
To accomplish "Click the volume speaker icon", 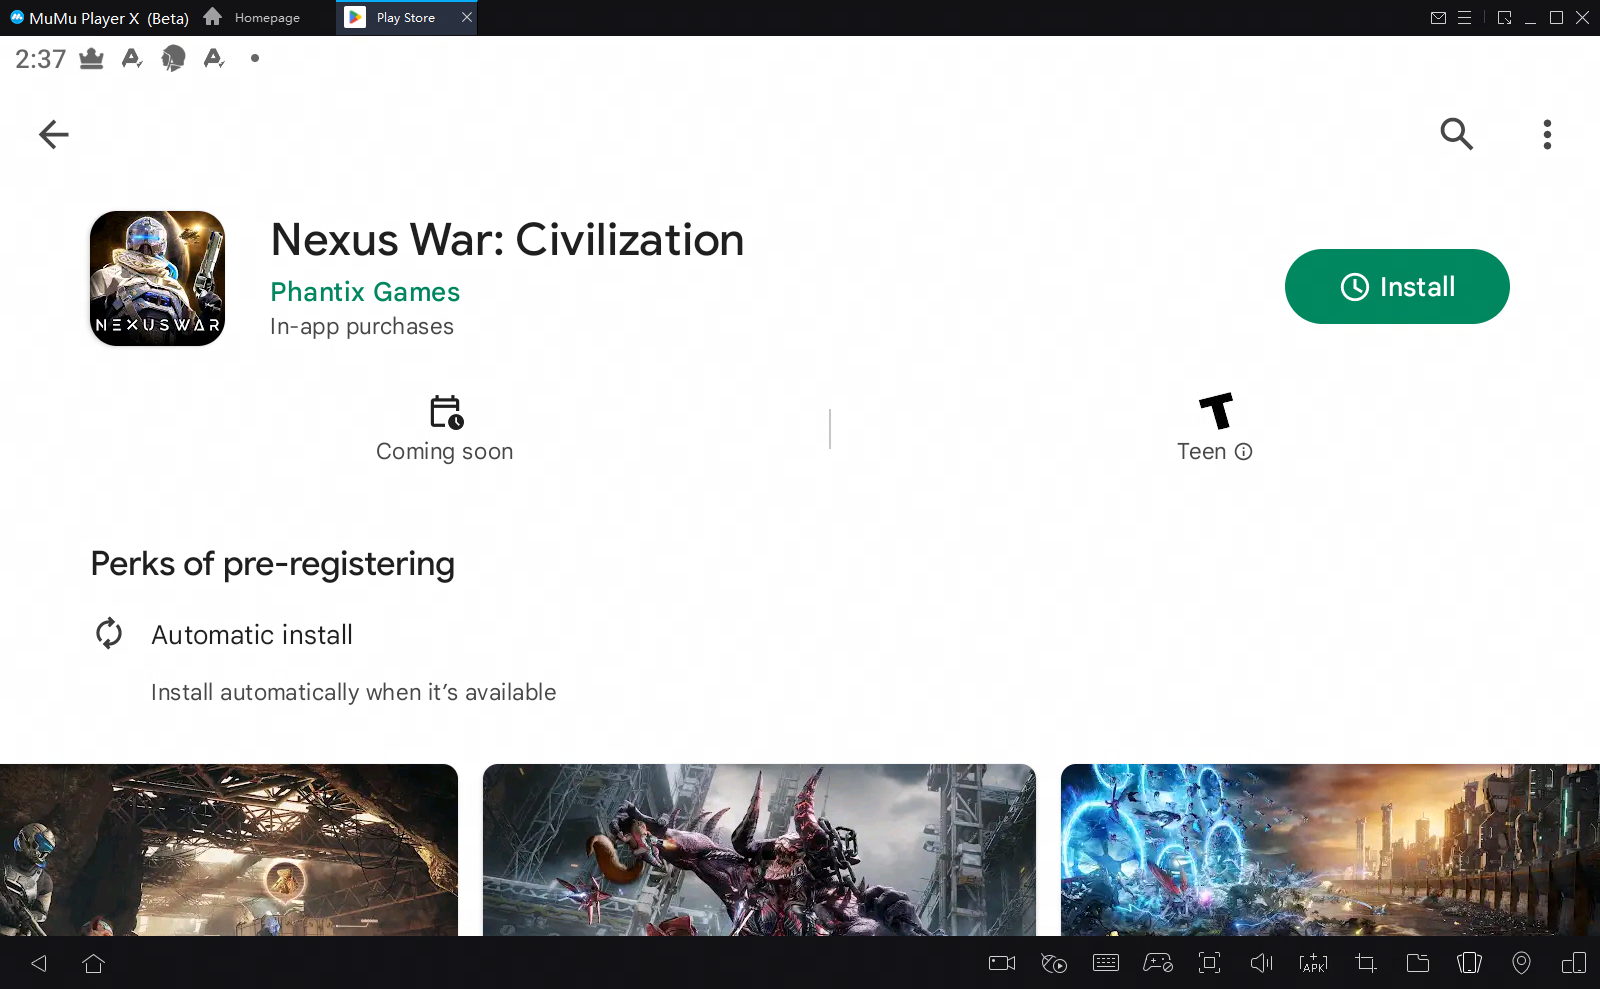I will click(1262, 963).
